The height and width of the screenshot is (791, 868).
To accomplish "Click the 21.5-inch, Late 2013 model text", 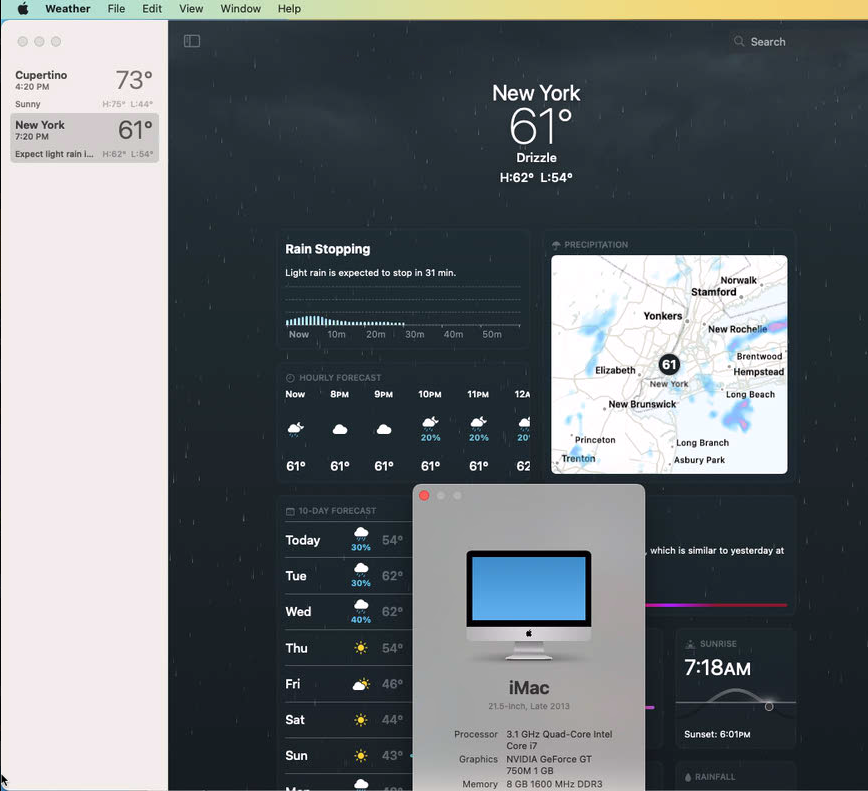I will pos(529,706).
